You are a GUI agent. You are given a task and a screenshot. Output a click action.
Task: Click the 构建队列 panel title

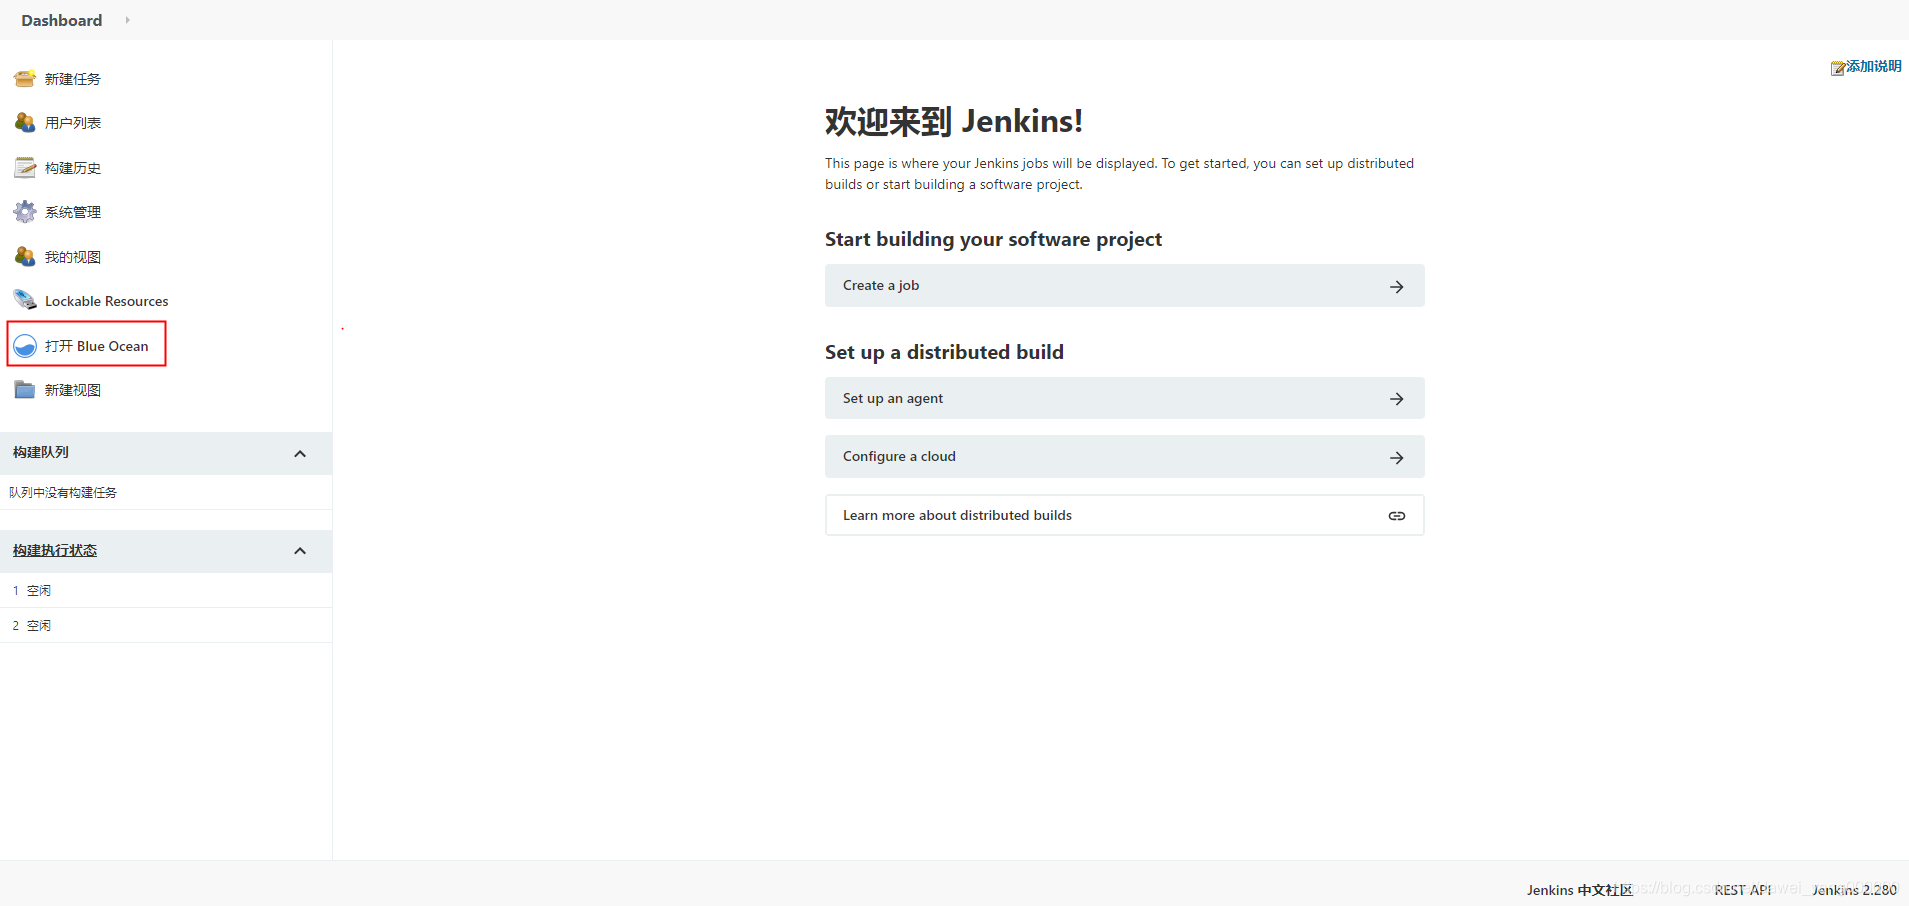point(41,453)
